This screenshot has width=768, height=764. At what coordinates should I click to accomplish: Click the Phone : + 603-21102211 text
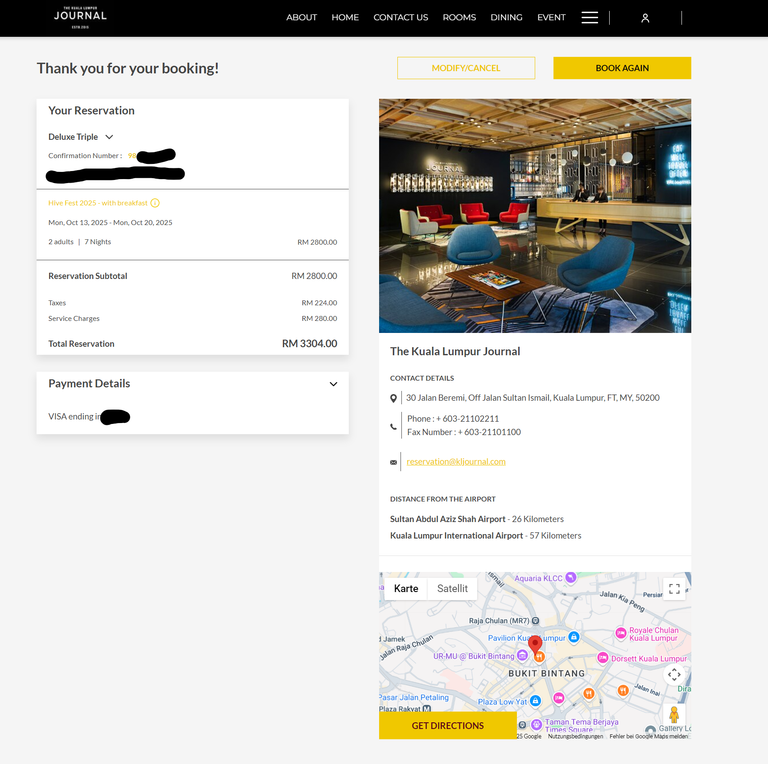point(453,419)
